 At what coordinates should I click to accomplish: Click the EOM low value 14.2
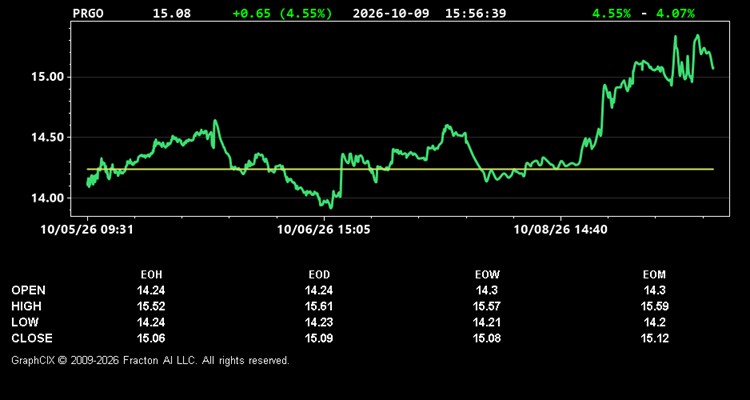[x=654, y=322]
